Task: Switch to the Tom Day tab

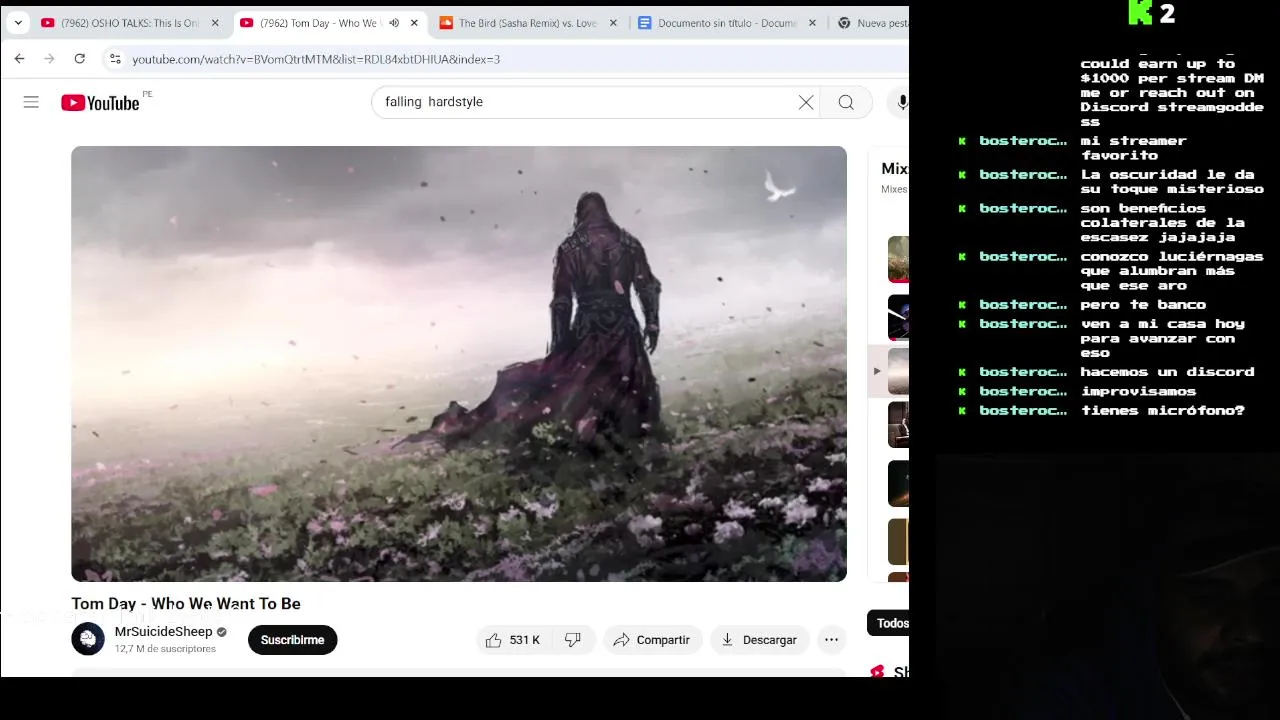Action: 330,23
